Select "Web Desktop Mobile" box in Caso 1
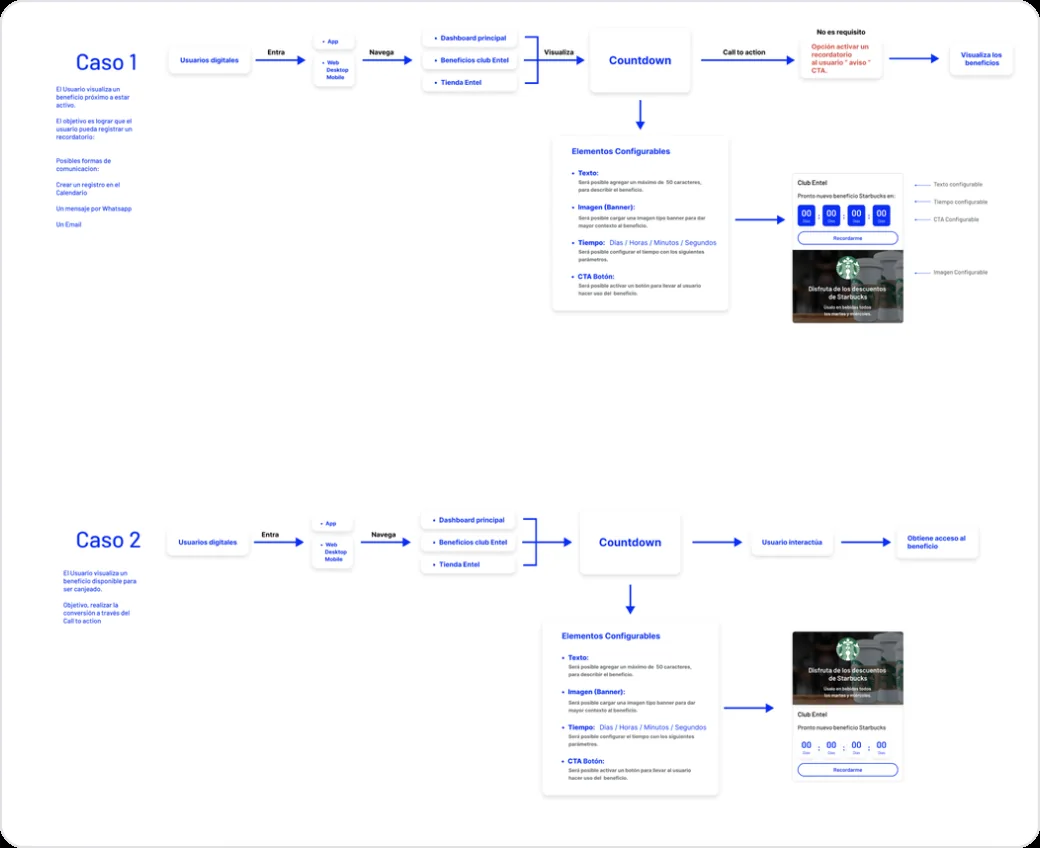Viewport: 1040px width, 848px height. pyautogui.click(x=335, y=70)
